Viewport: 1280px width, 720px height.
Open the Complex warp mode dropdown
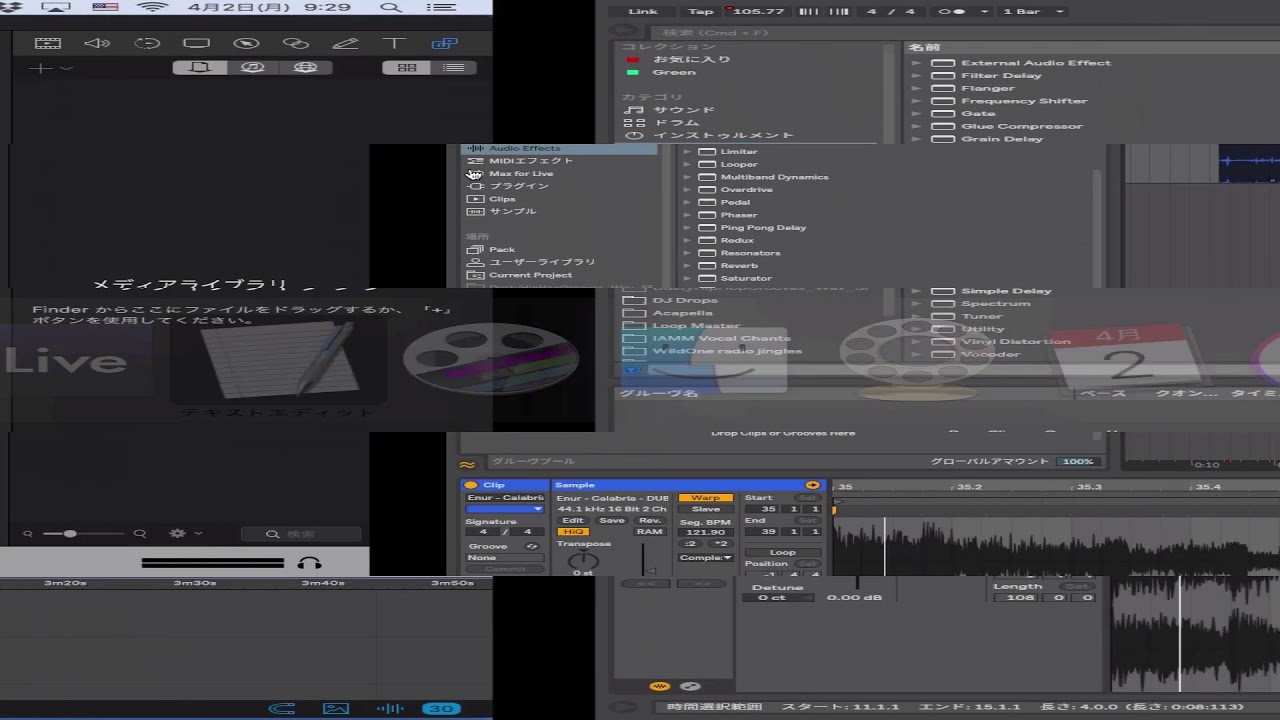click(x=705, y=557)
